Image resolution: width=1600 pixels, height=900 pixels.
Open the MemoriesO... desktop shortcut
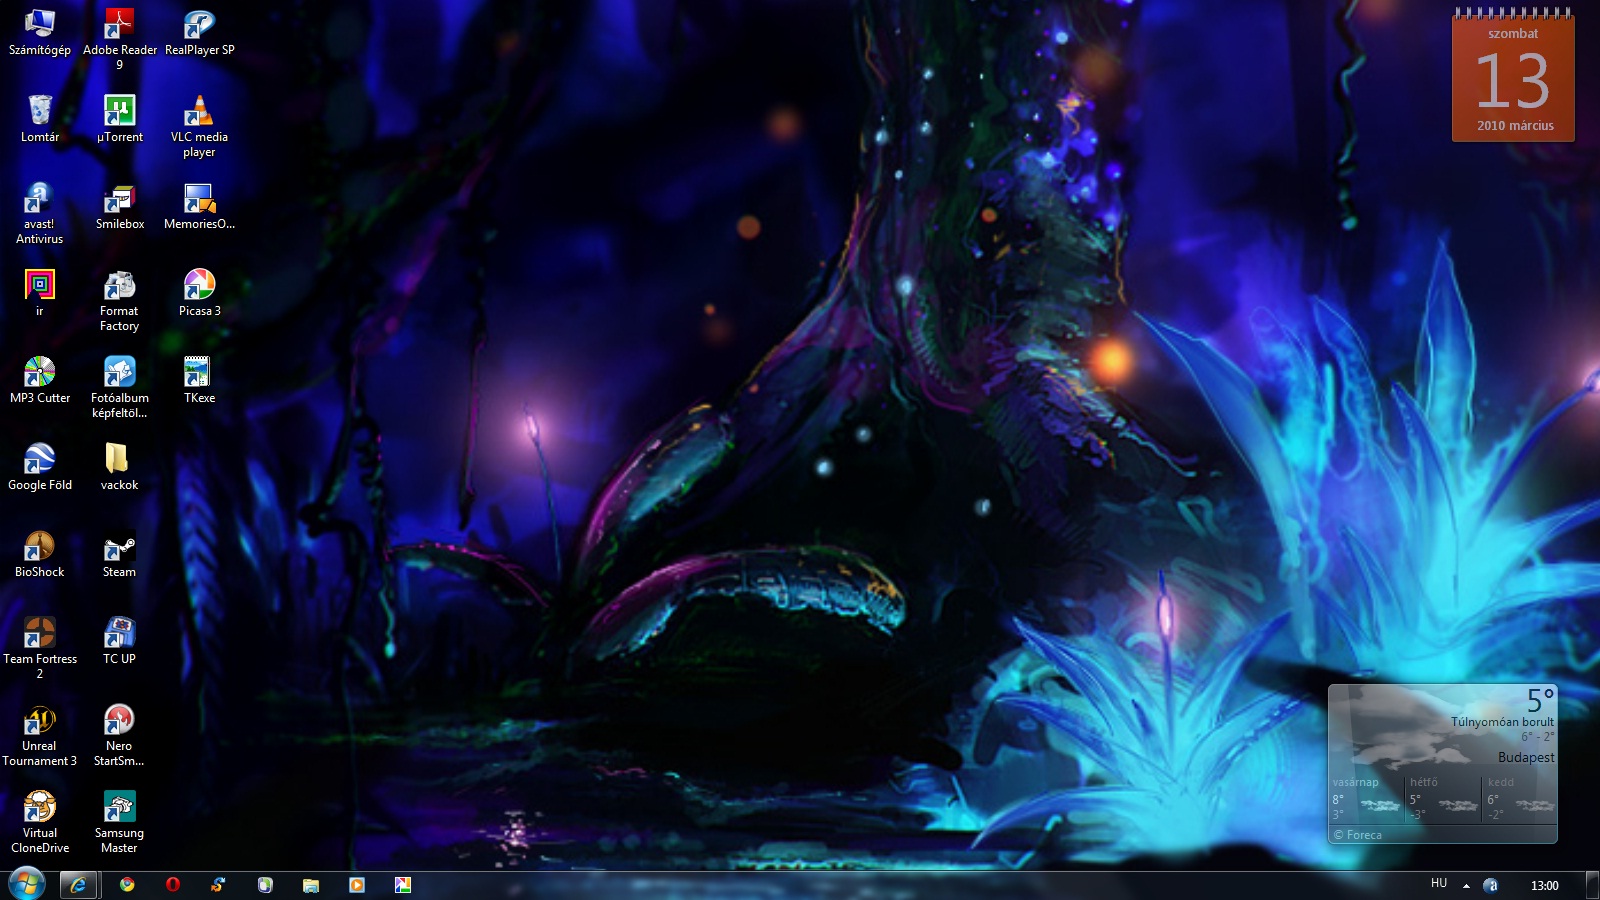[x=199, y=205]
